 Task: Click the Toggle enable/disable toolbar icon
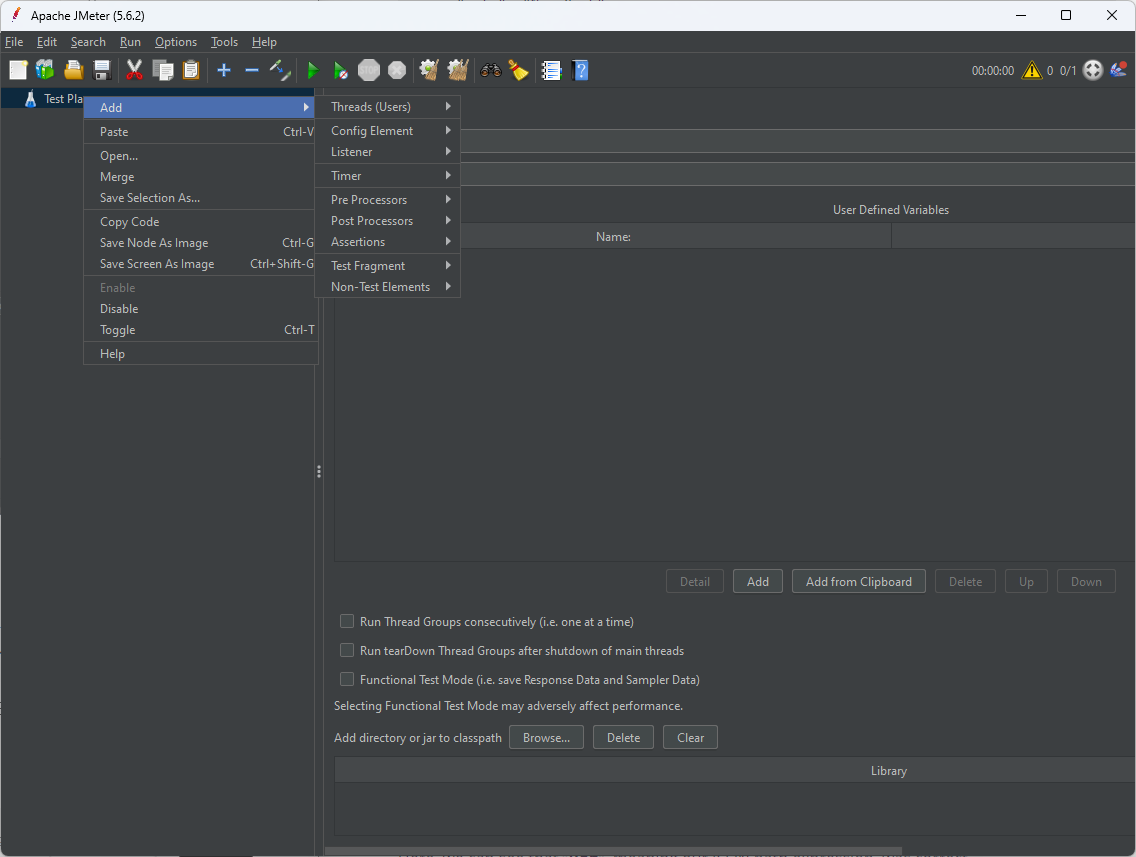pyautogui.click(x=280, y=70)
